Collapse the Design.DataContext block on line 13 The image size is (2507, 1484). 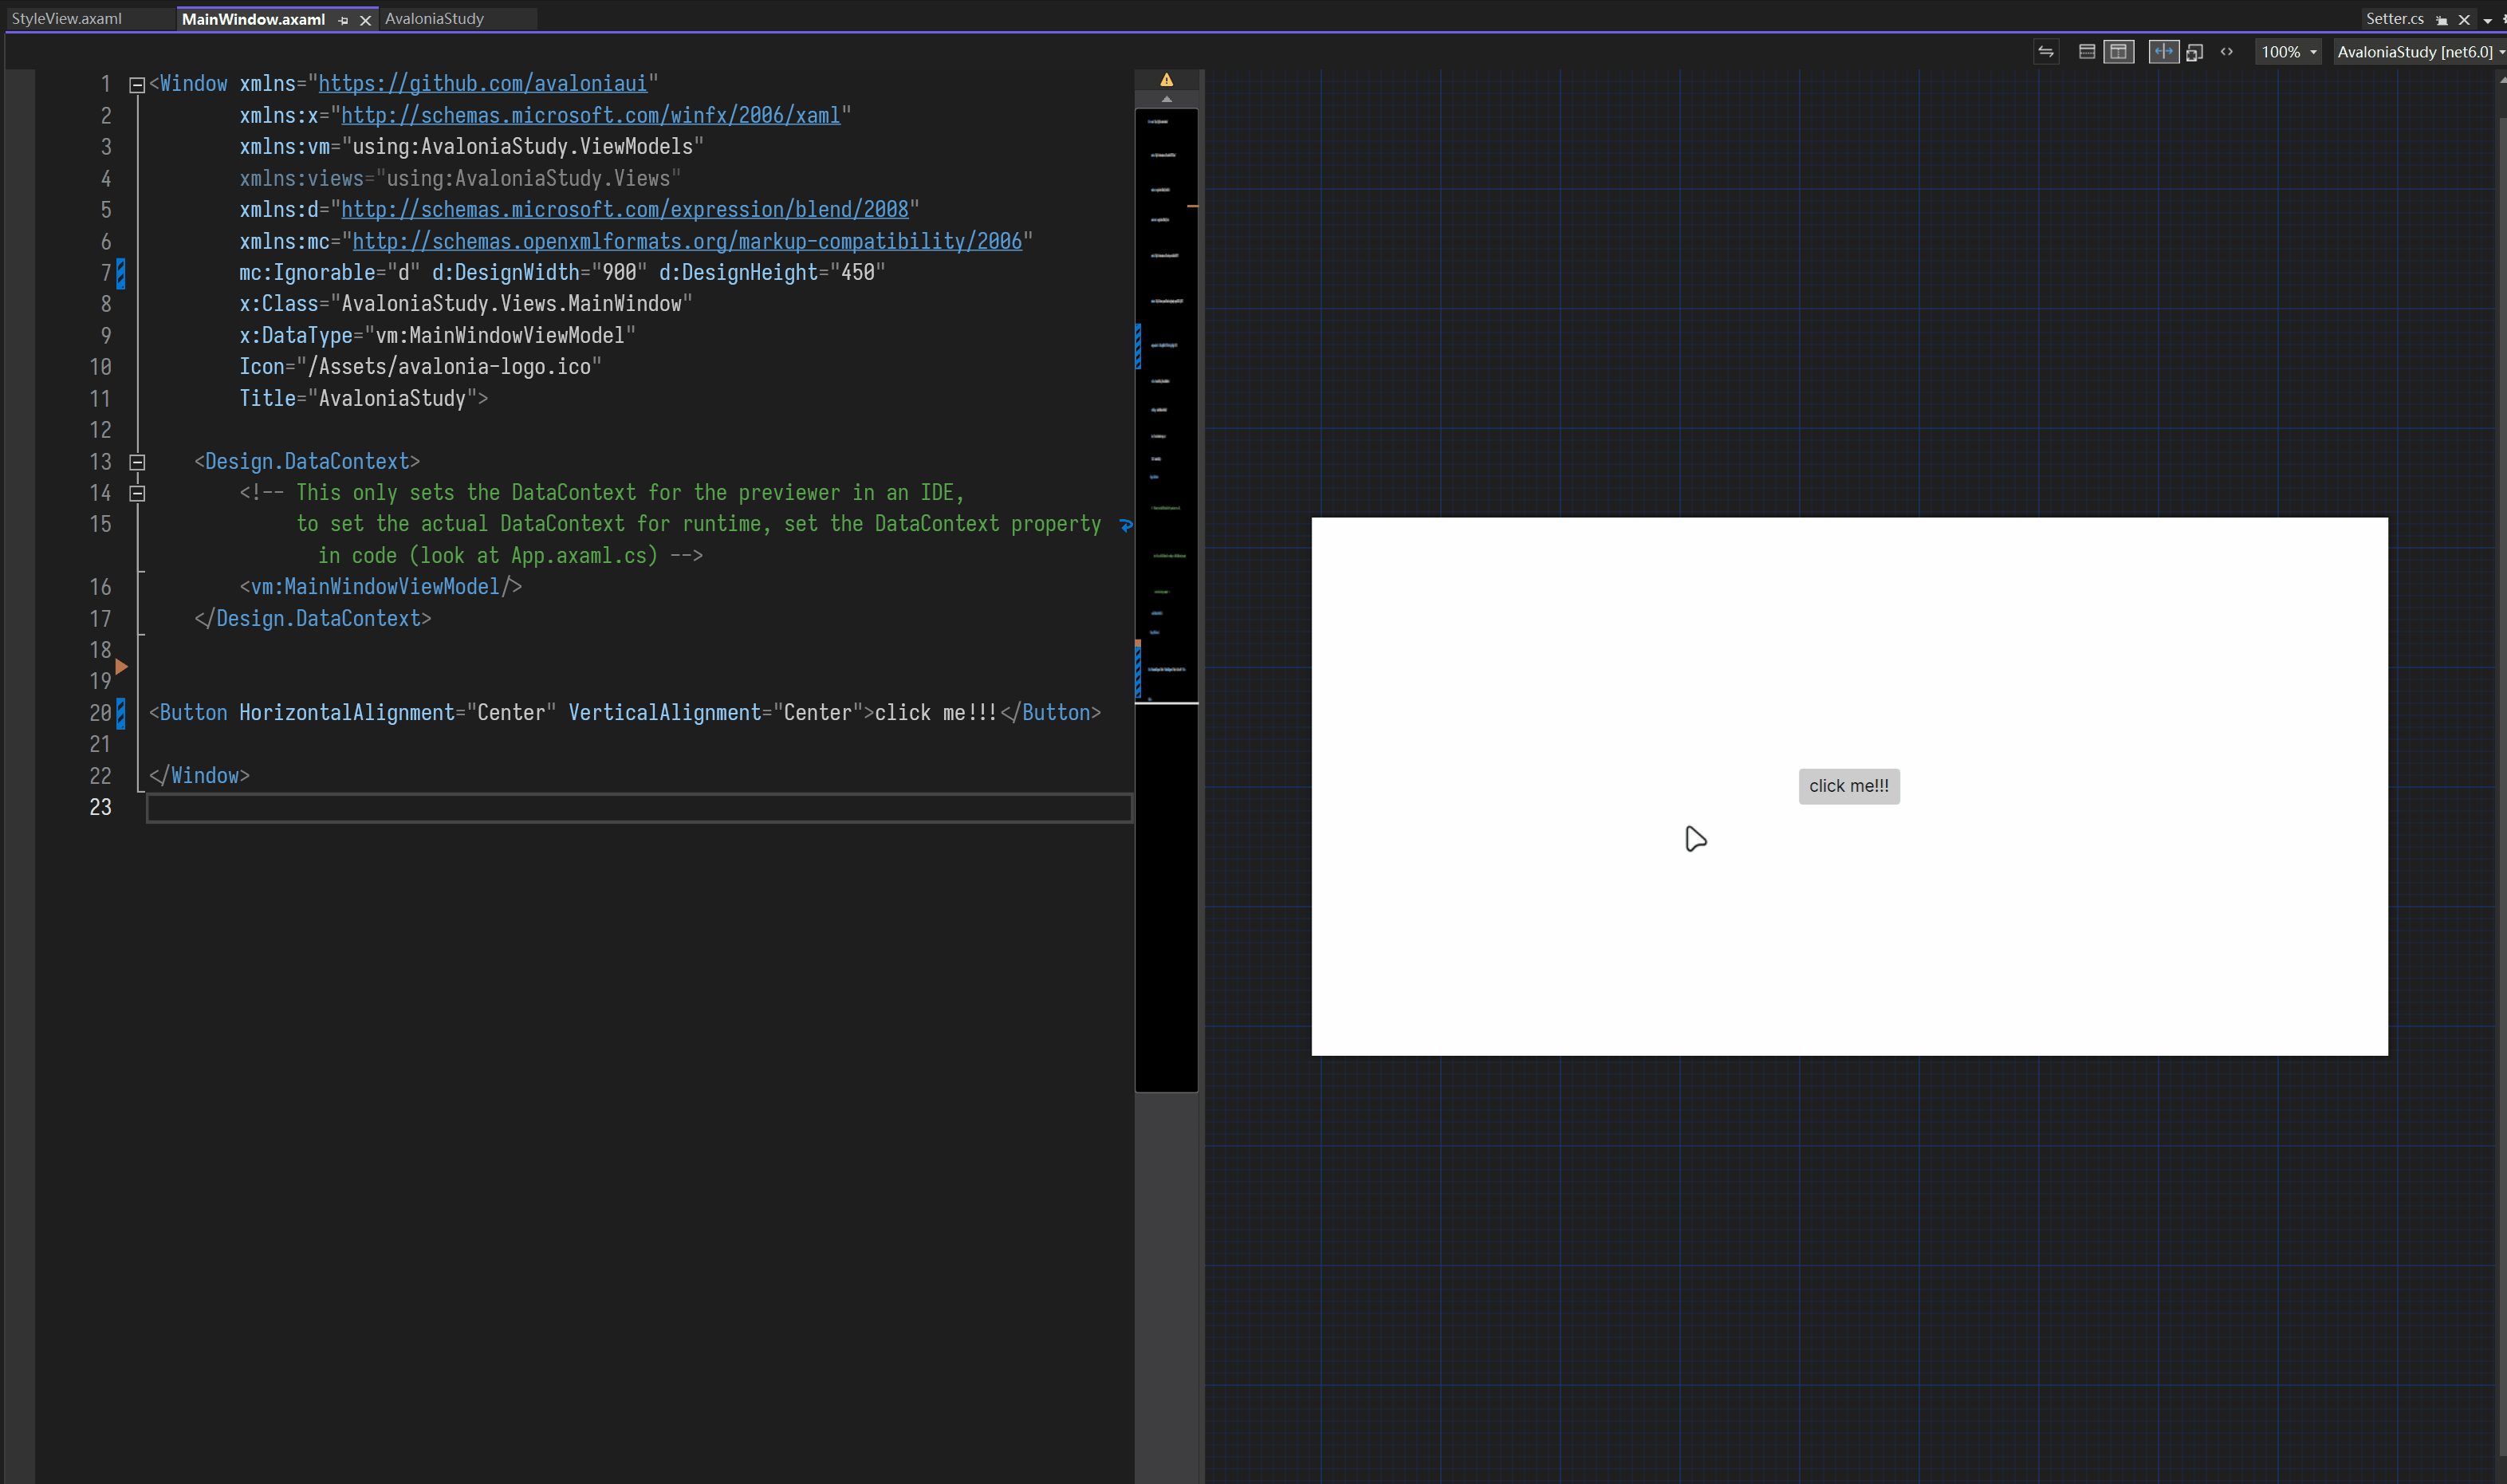pos(137,462)
